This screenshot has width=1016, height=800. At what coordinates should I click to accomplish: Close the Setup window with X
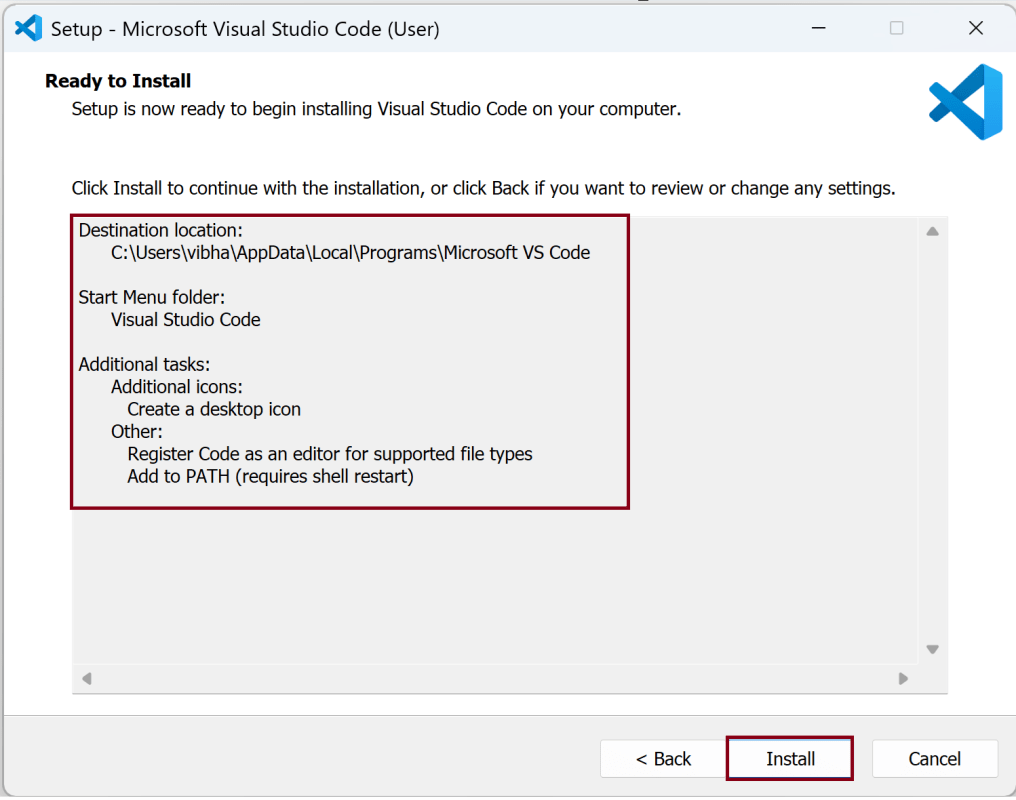976,28
